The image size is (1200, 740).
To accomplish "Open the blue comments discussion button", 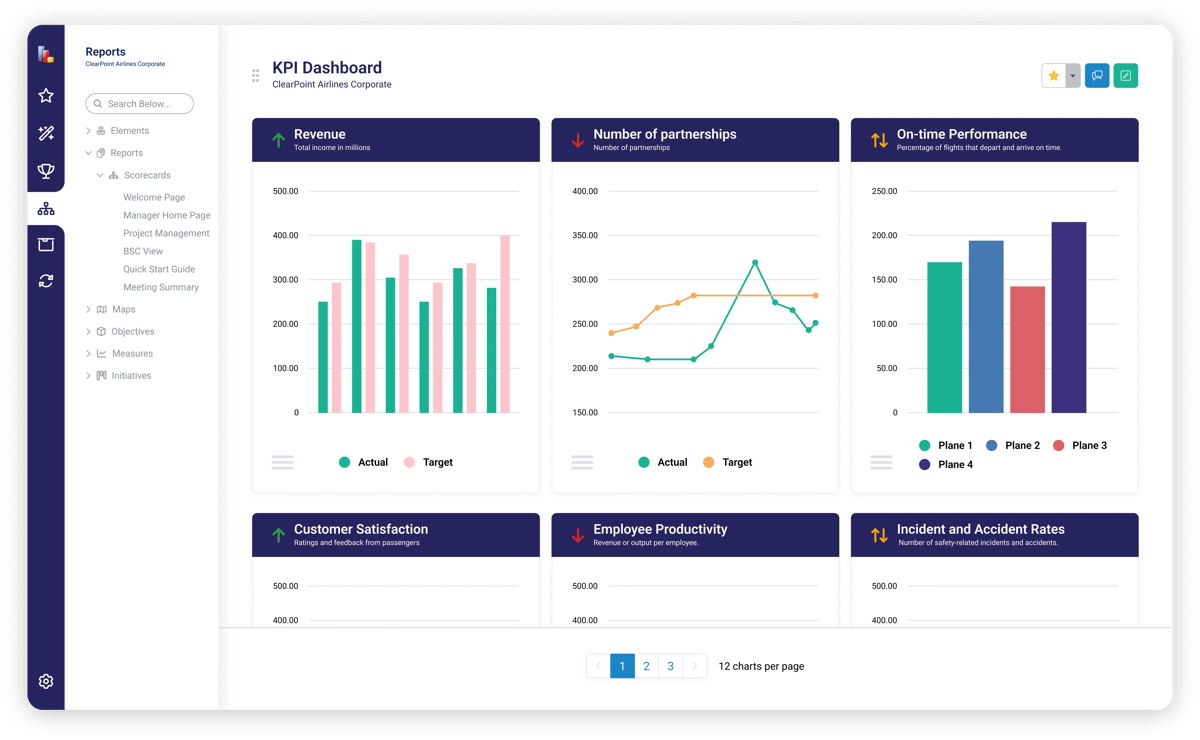I will (x=1097, y=76).
